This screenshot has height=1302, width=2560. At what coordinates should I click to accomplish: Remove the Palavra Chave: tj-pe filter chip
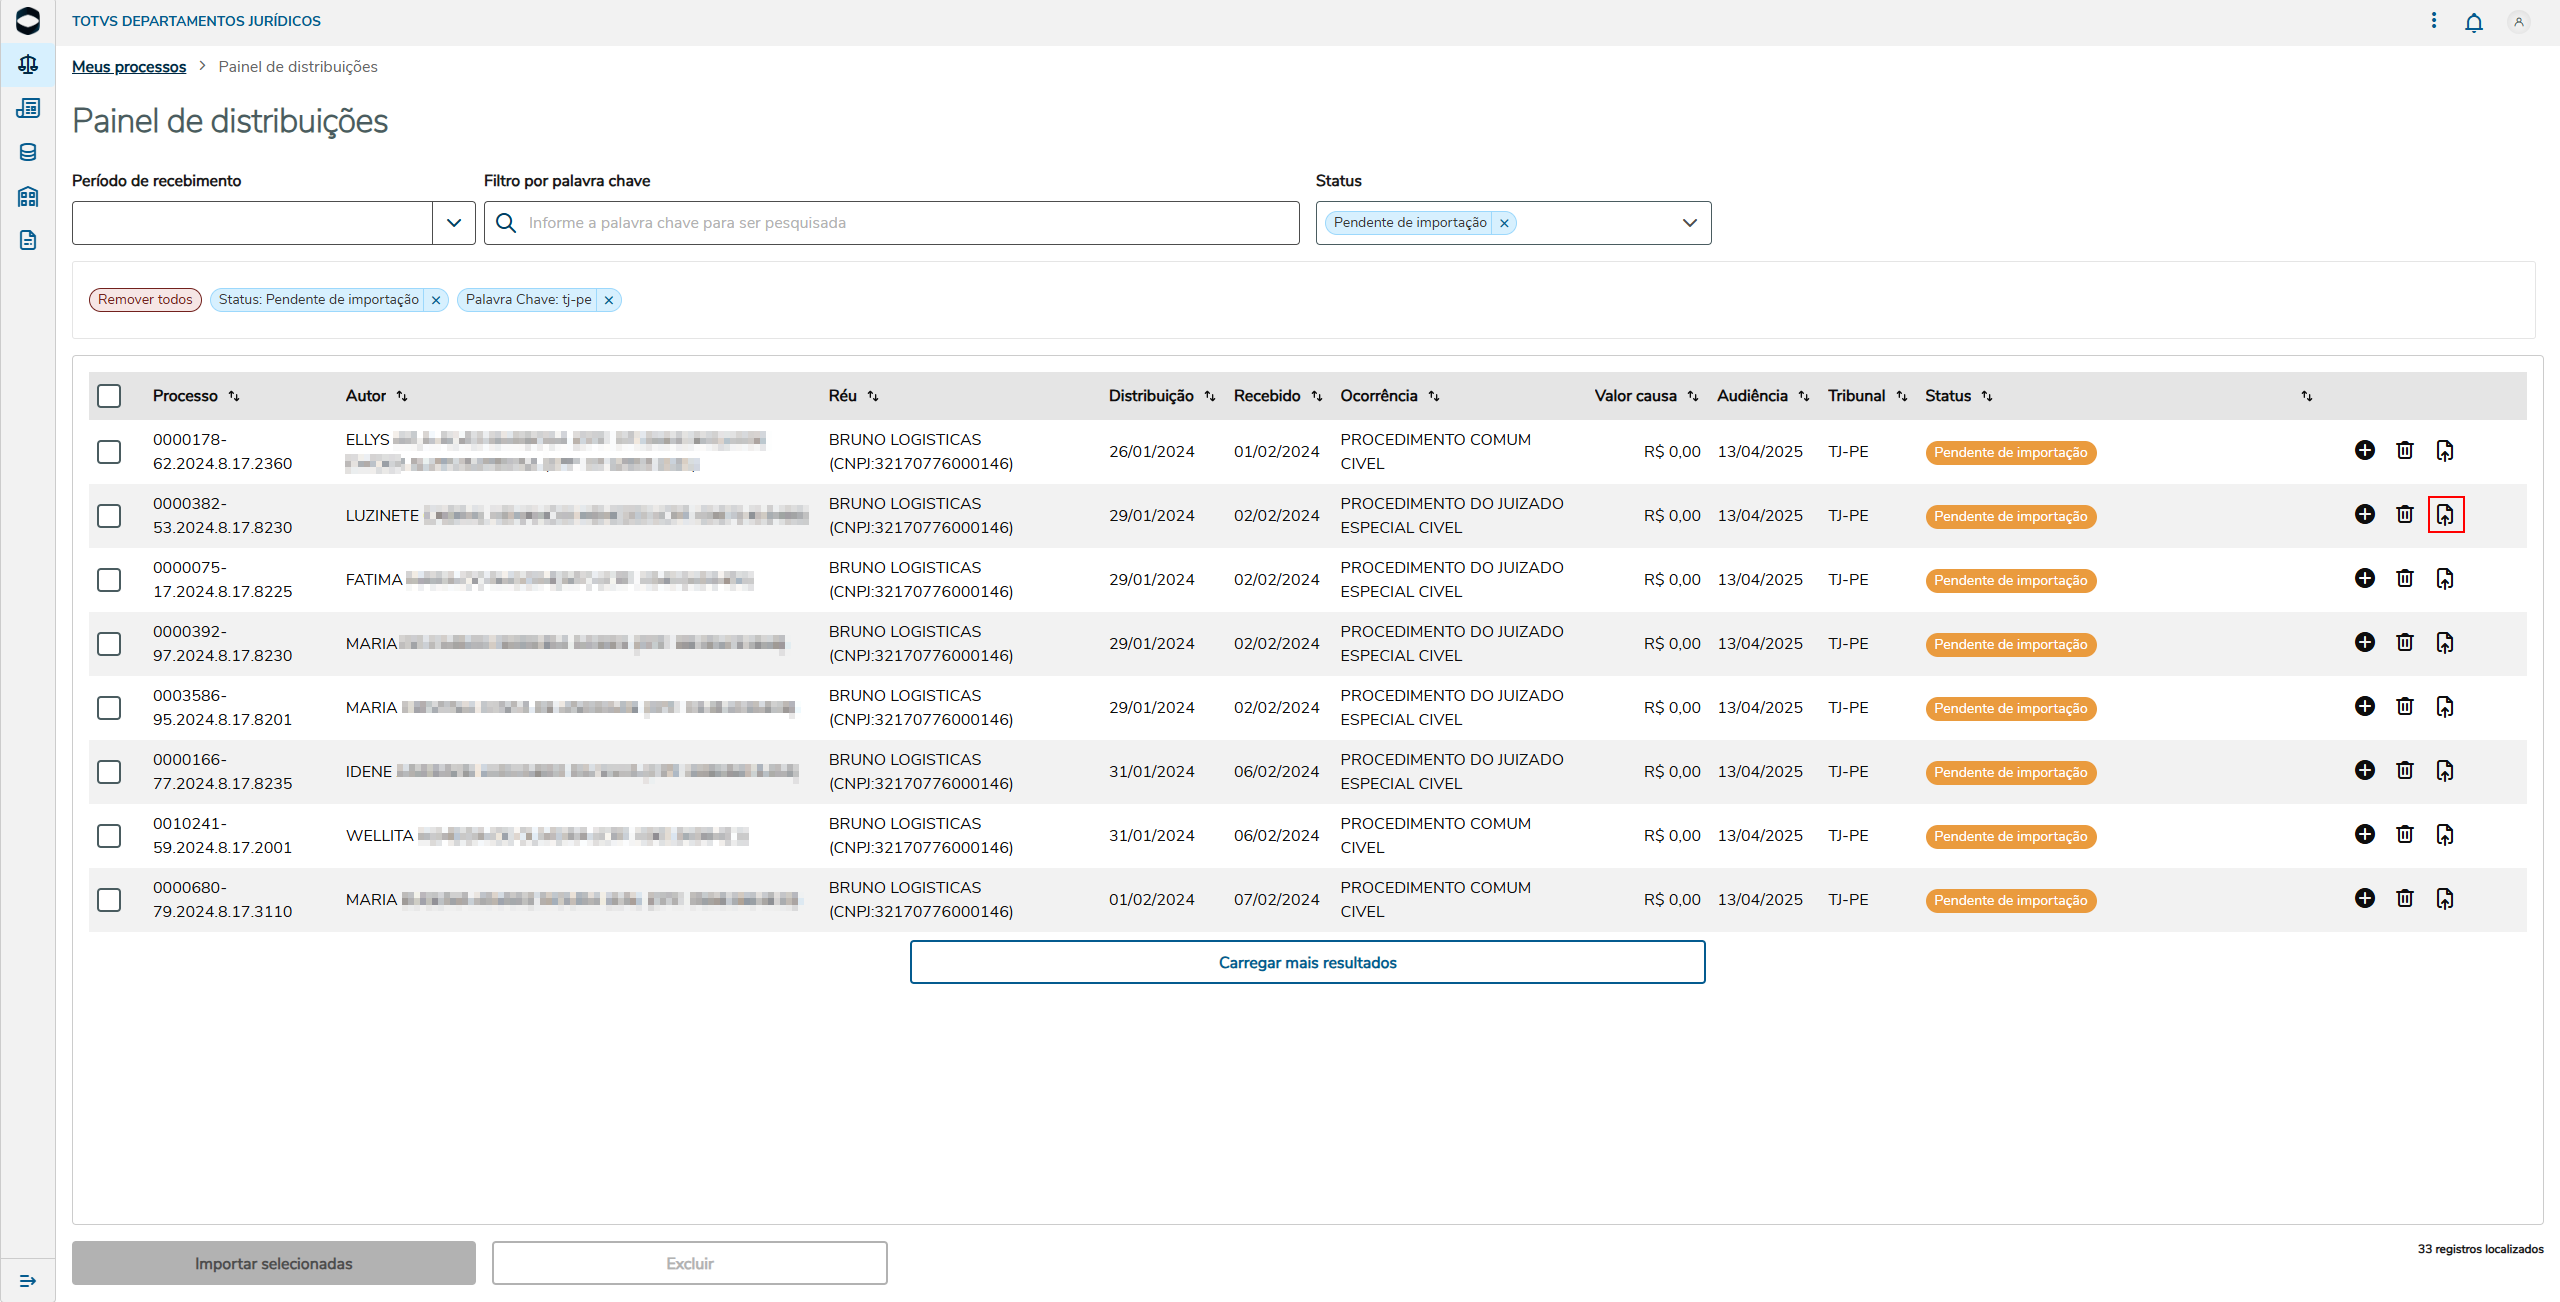click(608, 300)
